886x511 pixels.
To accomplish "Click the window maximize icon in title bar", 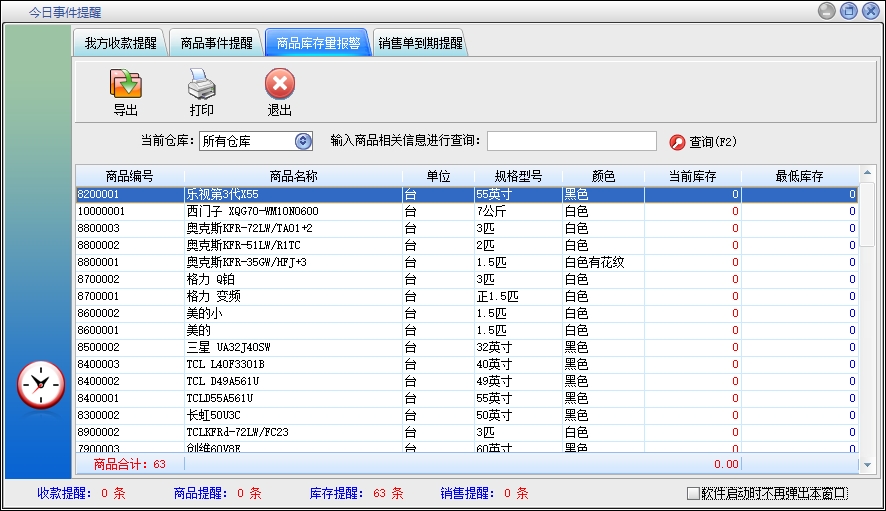I will point(848,11).
